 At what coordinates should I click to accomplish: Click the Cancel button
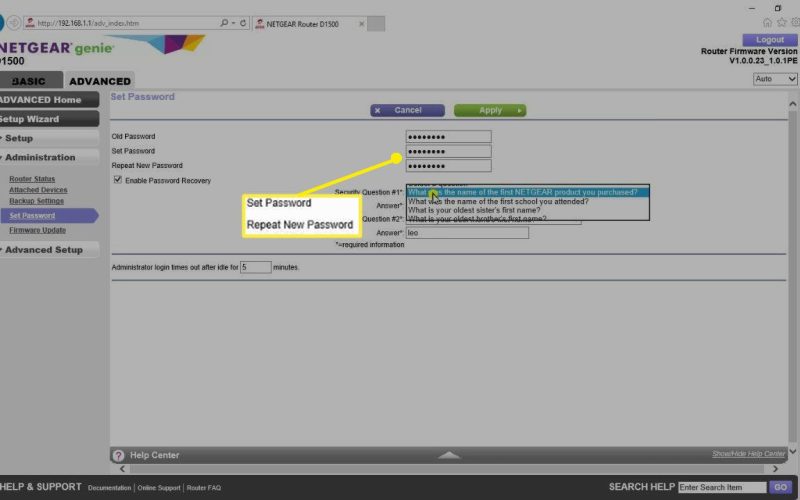click(x=407, y=110)
